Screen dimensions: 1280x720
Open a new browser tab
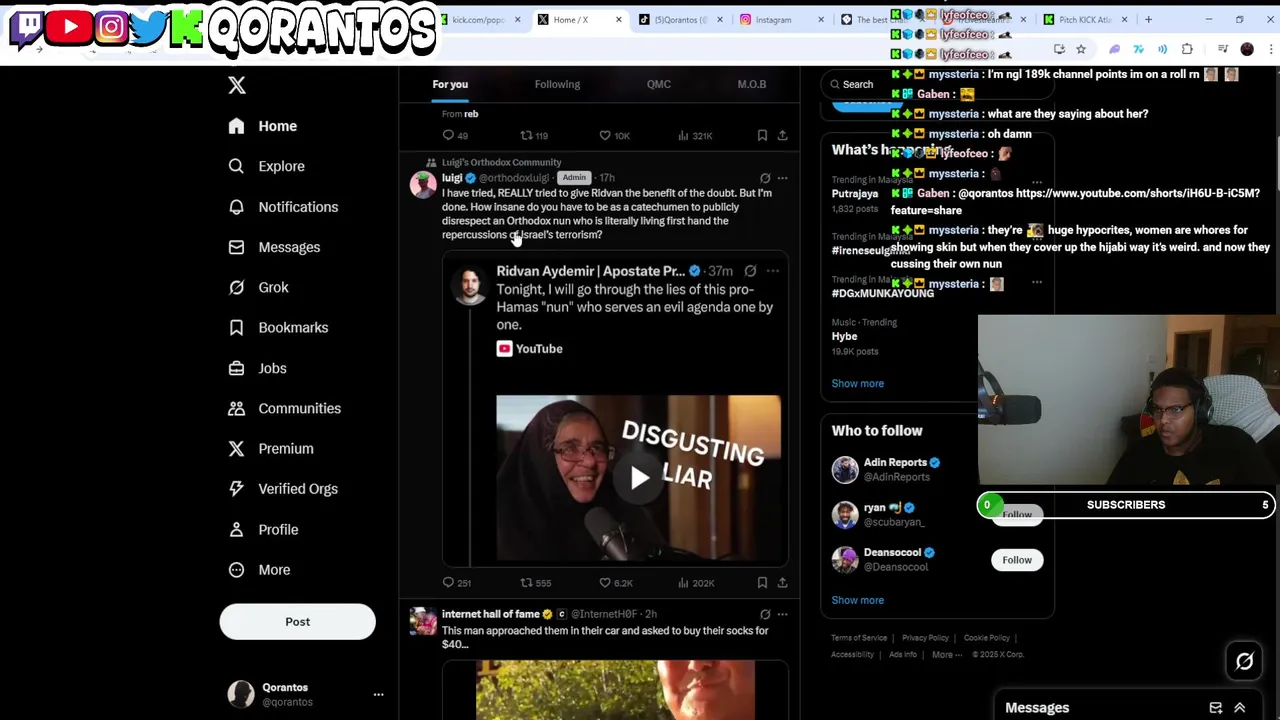click(x=1148, y=20)
